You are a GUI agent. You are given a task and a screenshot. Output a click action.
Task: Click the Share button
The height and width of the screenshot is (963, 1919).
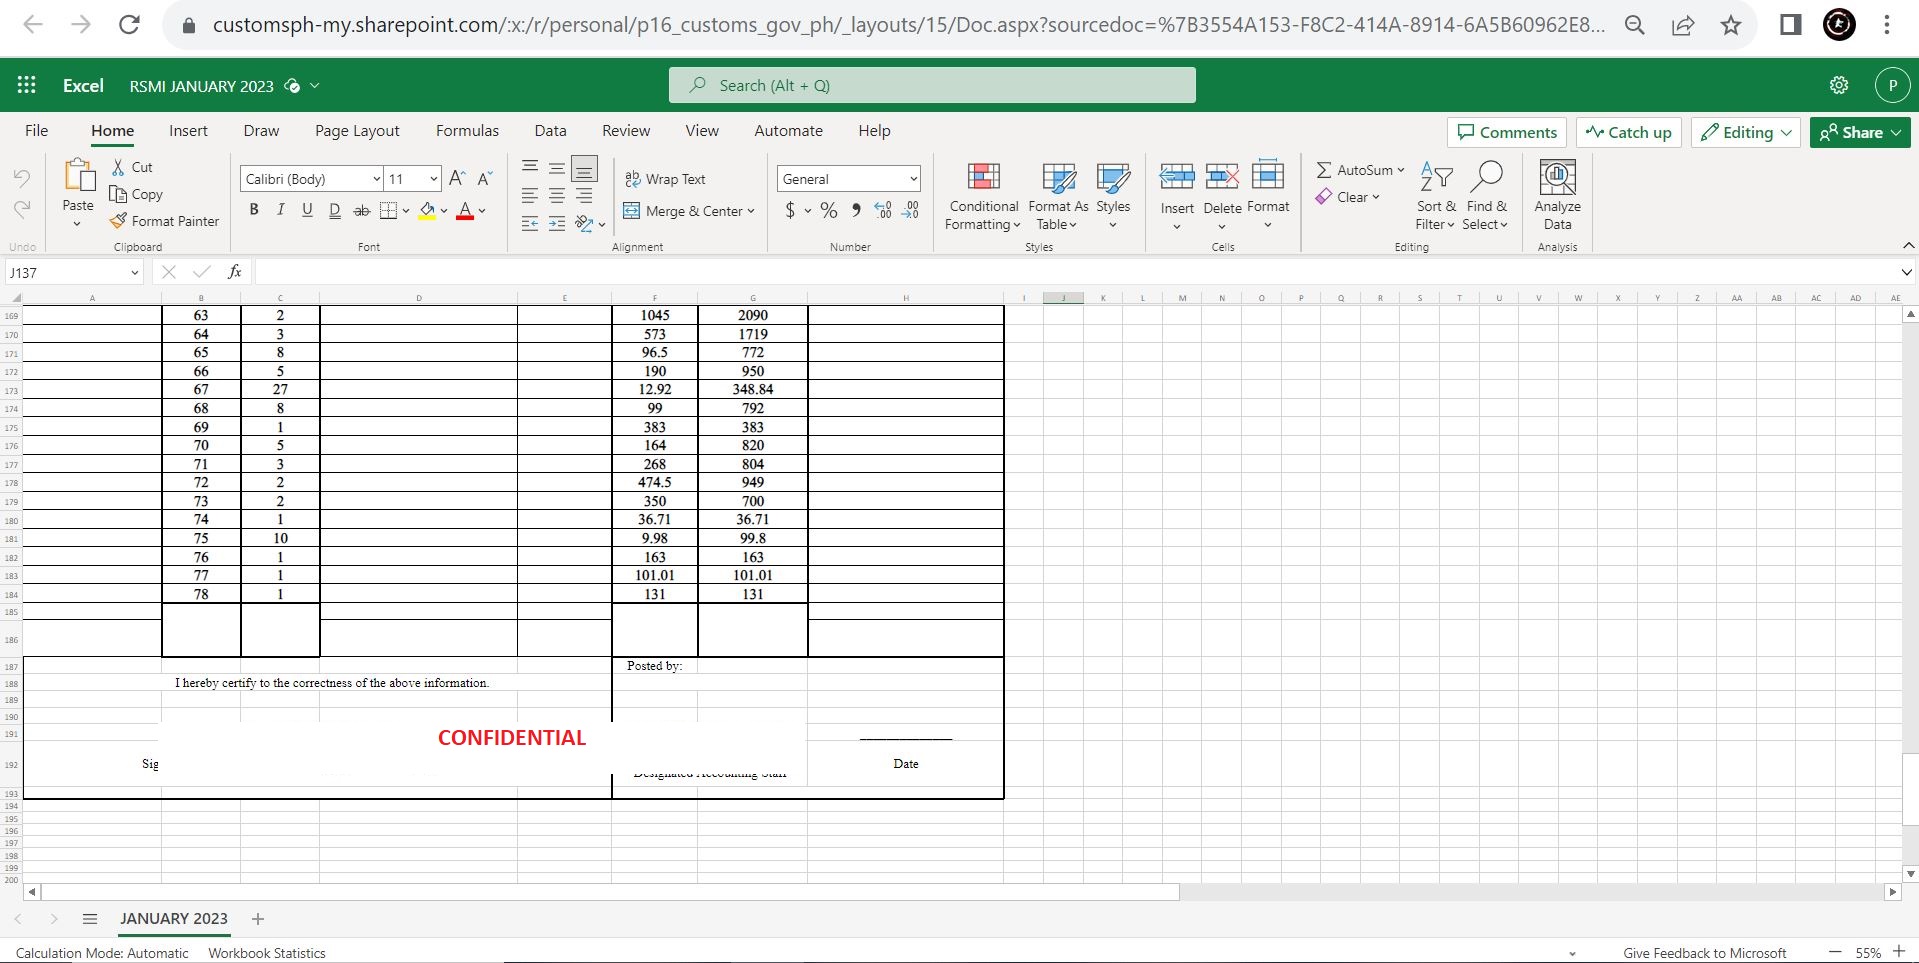(1860, 132)
